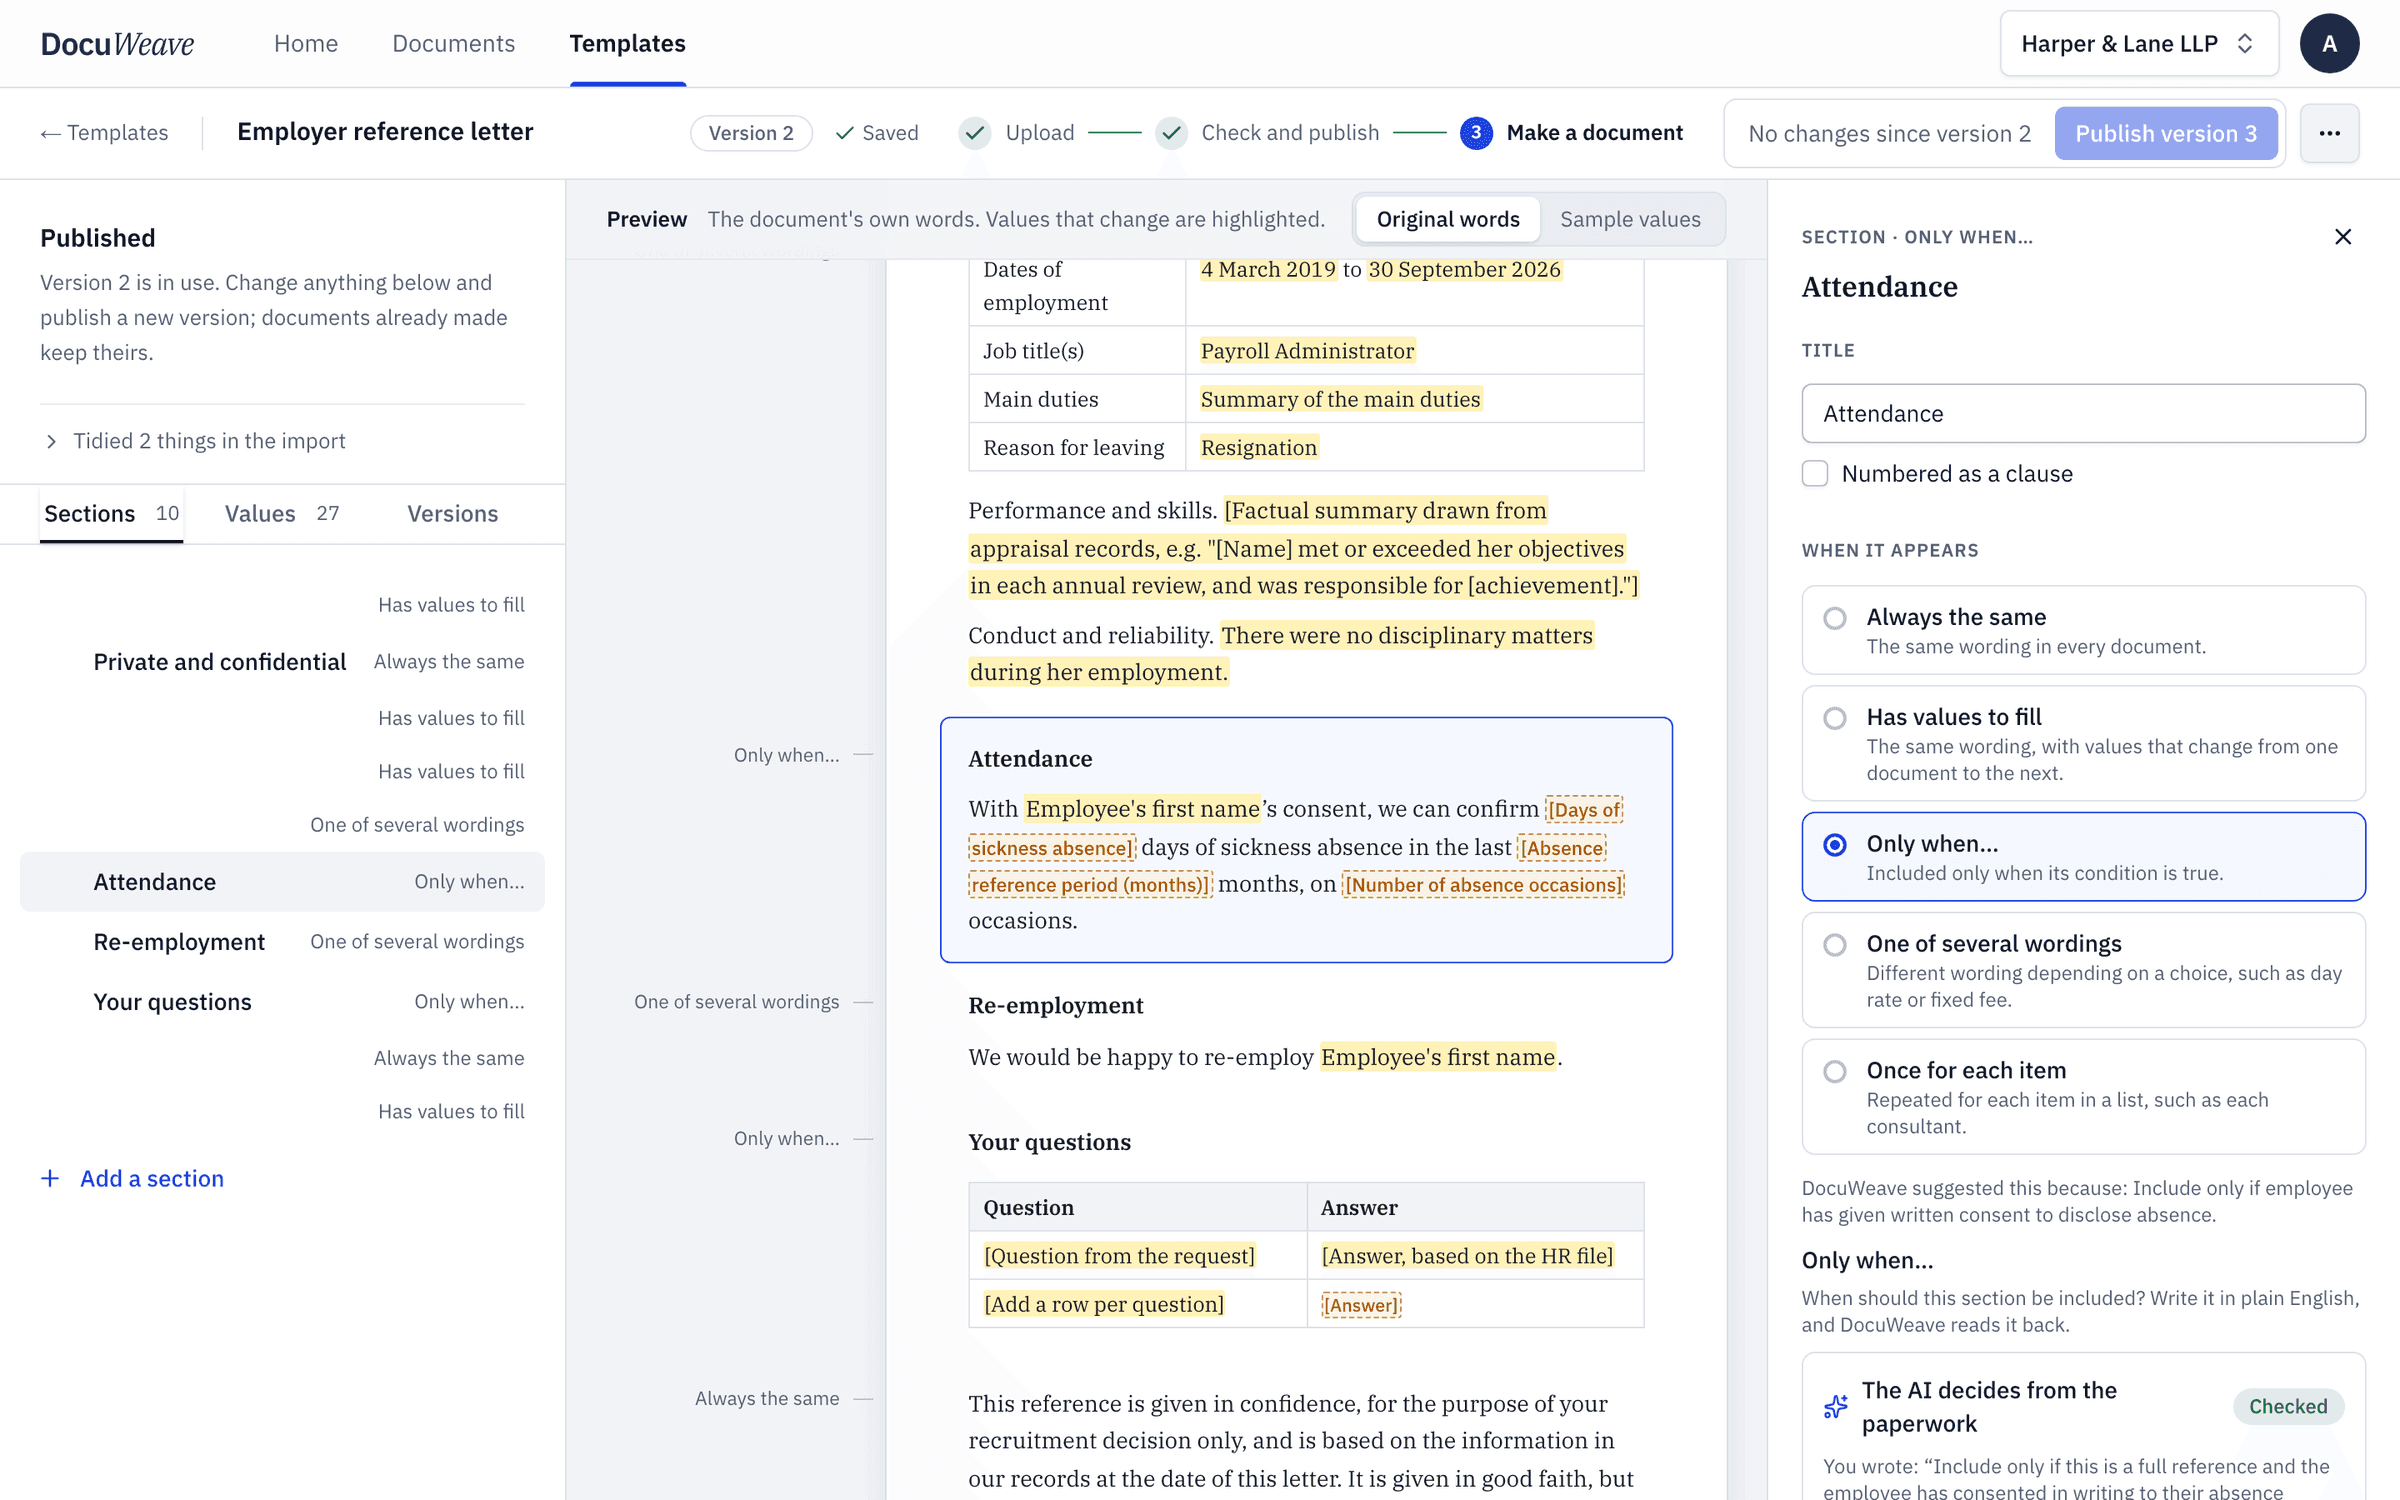Screen dimensions: 2400x1500
Task: Open the user avatar A menu
Action: tap(2329, 44)
